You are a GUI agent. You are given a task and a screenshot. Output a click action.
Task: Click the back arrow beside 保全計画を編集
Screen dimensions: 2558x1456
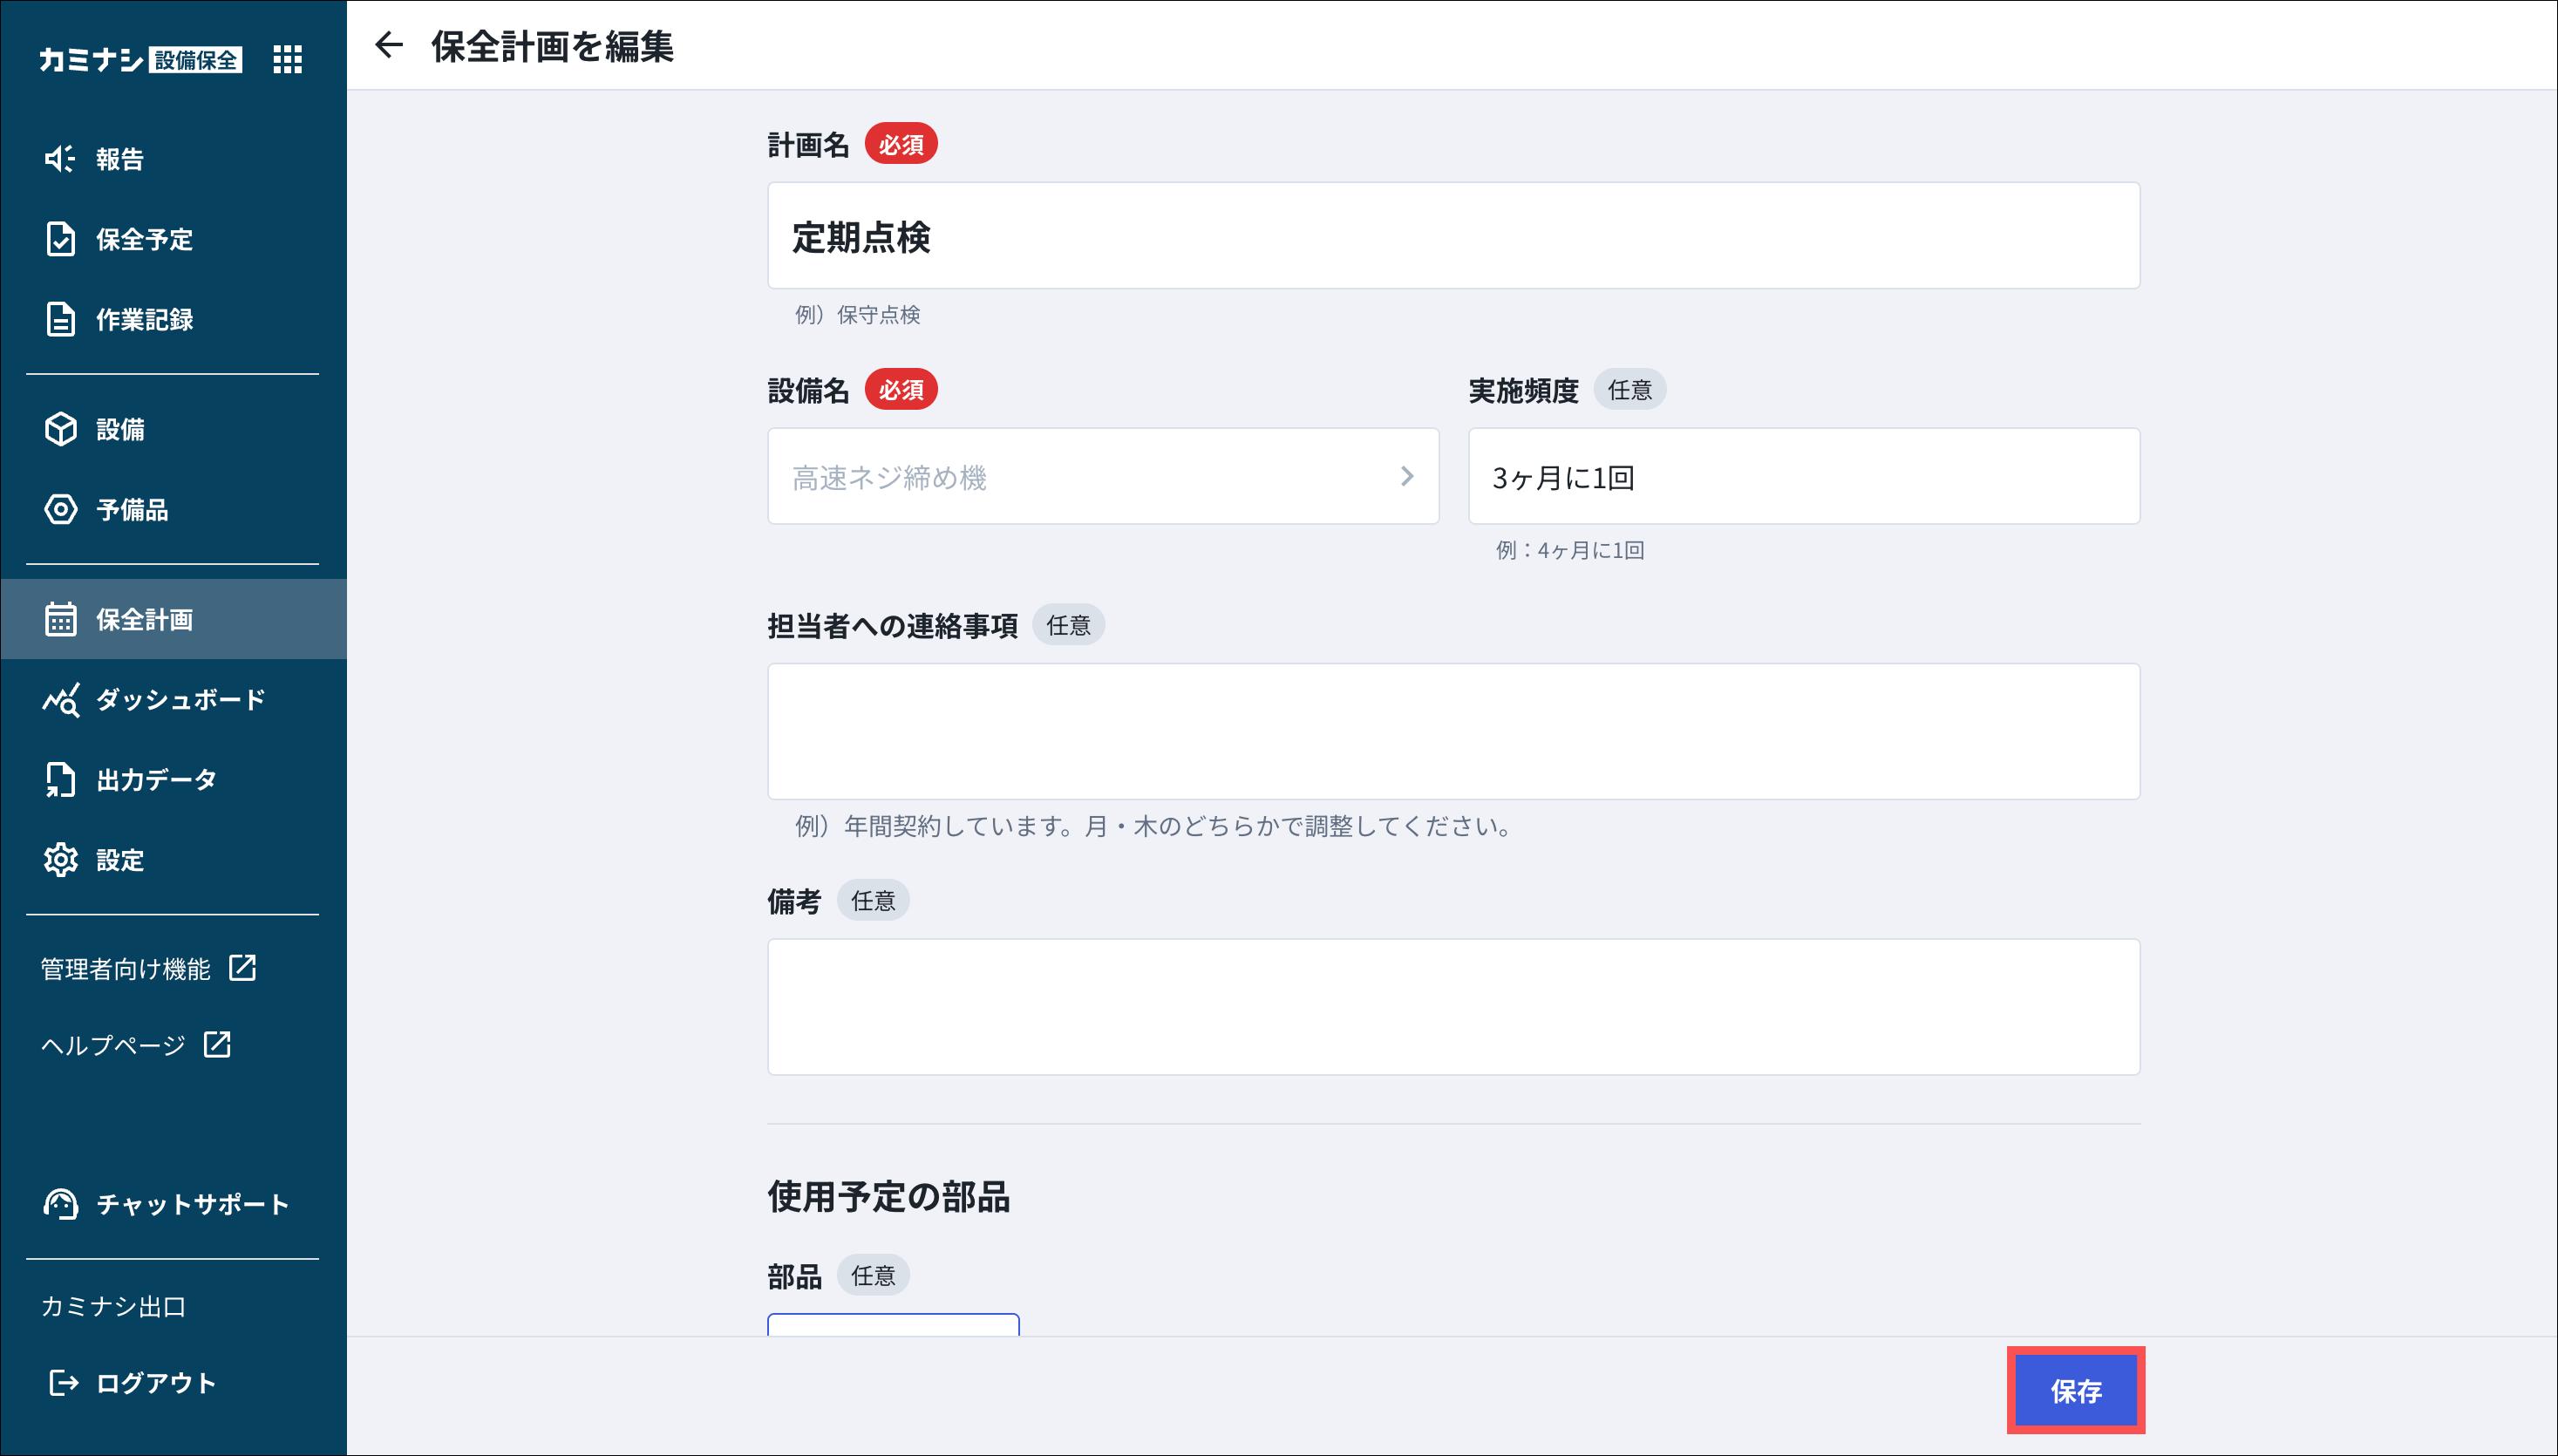[x=389, y=45]
